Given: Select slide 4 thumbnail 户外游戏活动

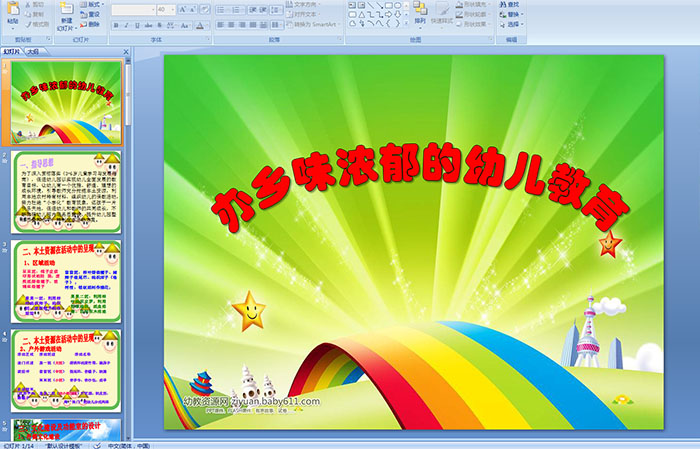Looking at the screenshot, I should (66, 371).
